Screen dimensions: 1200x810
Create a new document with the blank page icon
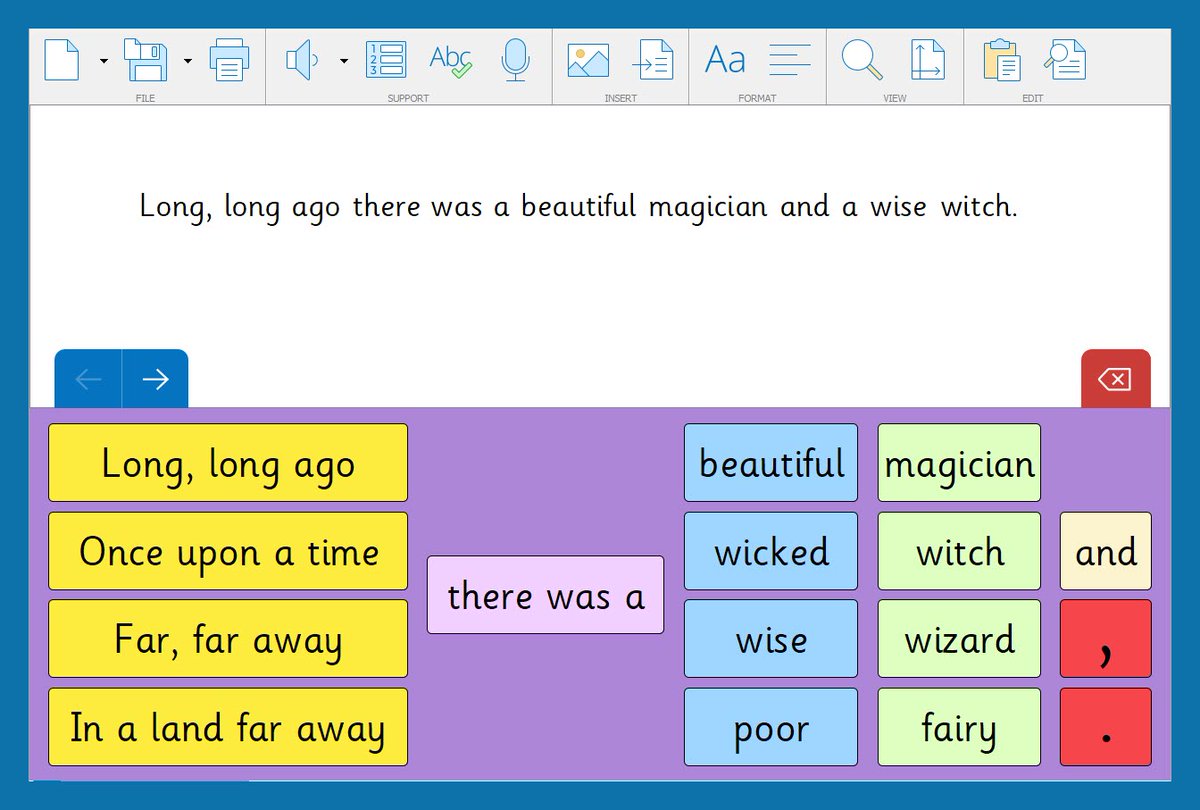click(62, 60)
